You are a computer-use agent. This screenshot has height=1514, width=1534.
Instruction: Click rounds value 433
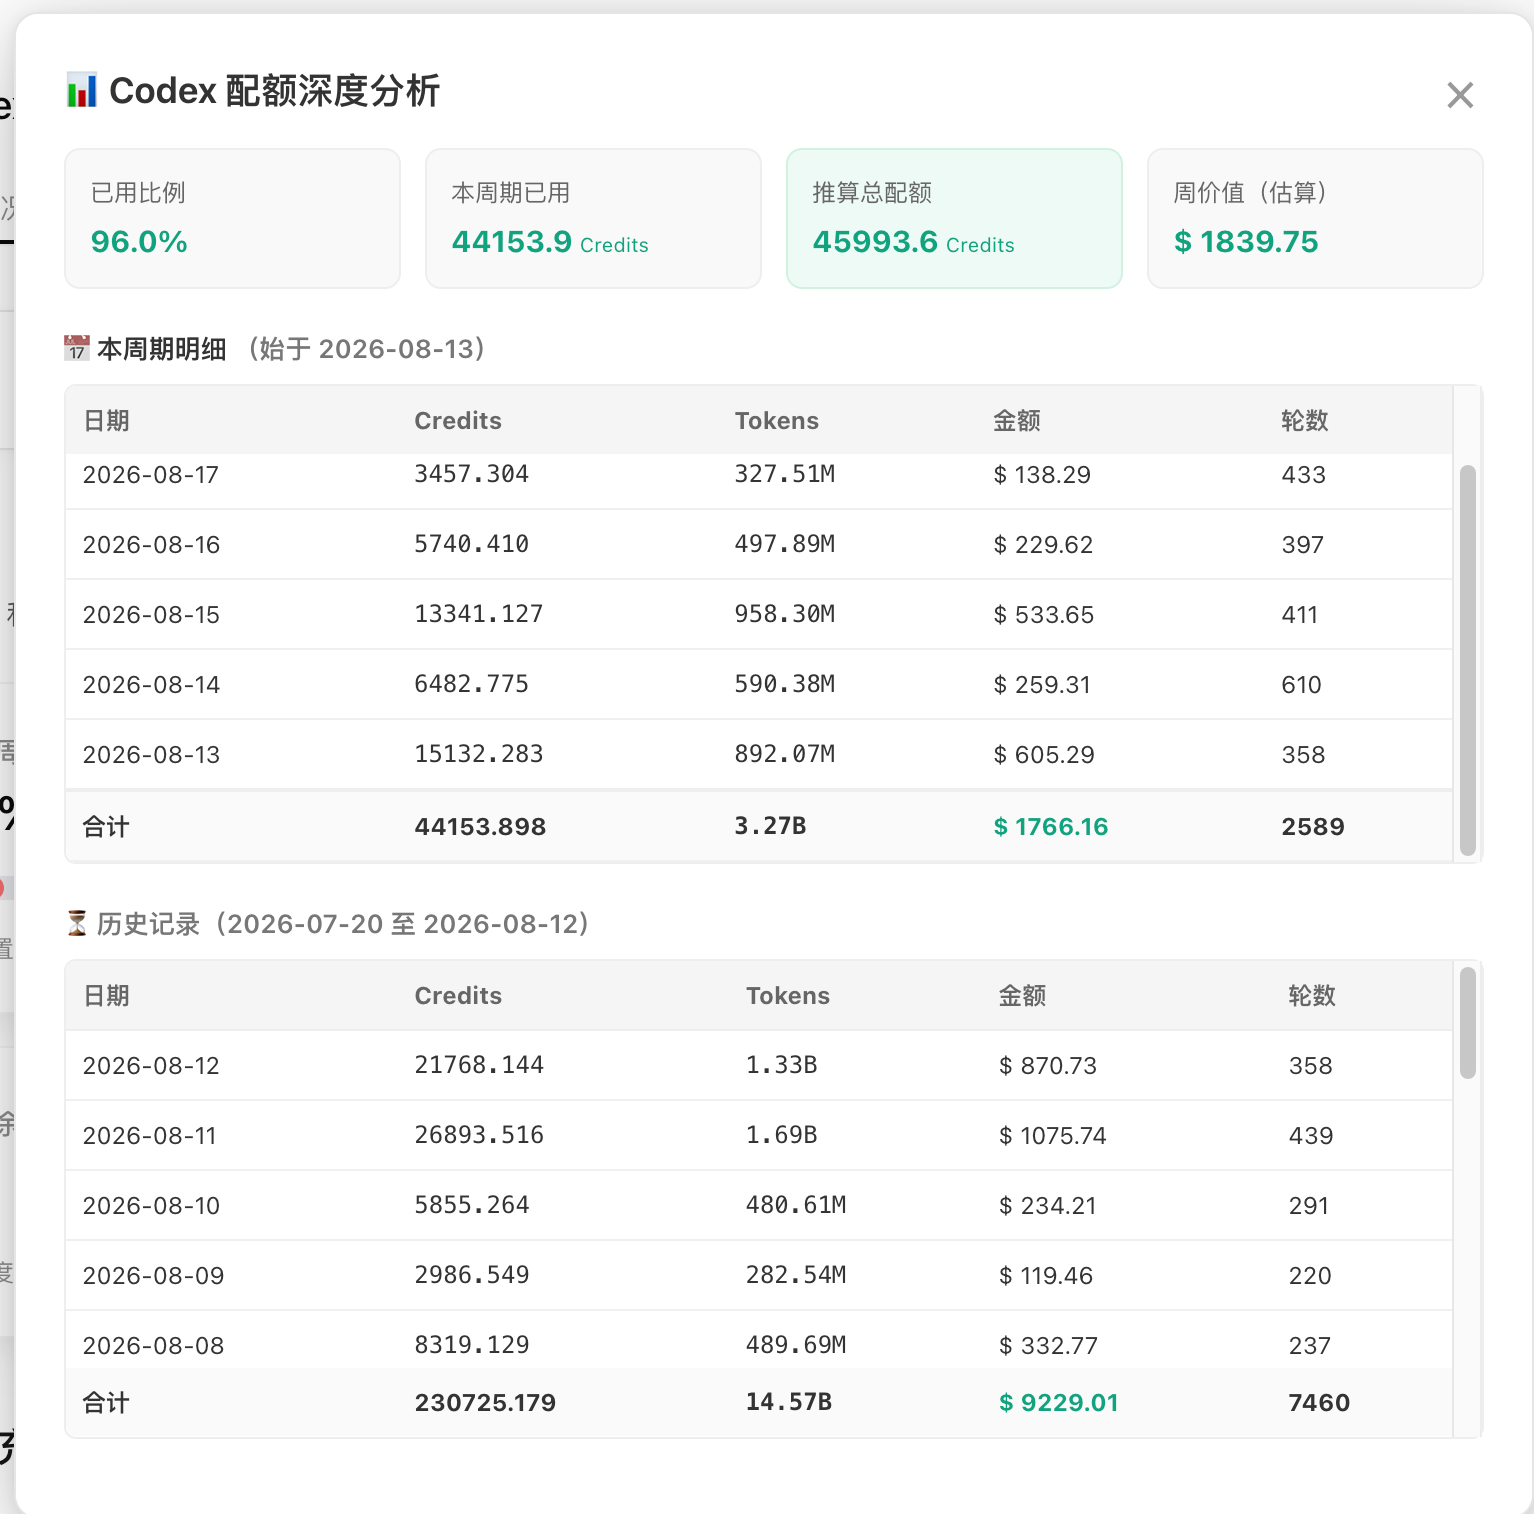coord(1304,475)
